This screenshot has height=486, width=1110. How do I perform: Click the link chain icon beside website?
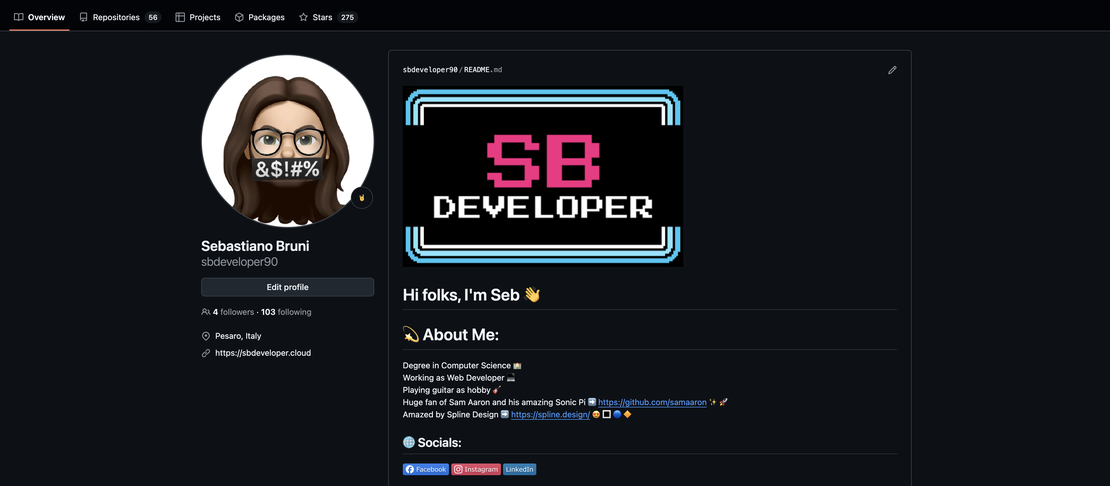pos(206,353)
